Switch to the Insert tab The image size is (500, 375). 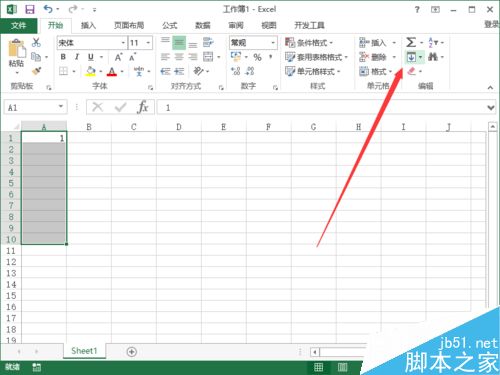(88, 25)
